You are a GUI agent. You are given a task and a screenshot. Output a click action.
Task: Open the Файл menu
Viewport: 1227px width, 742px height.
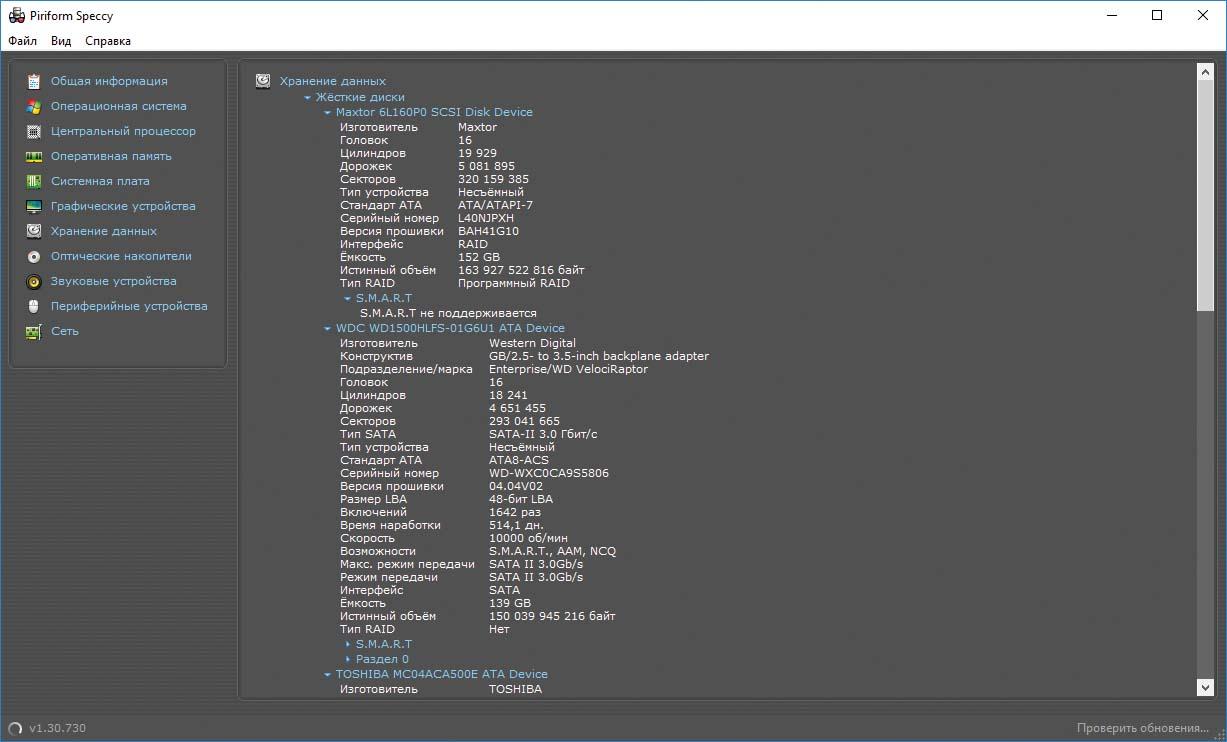22,41
